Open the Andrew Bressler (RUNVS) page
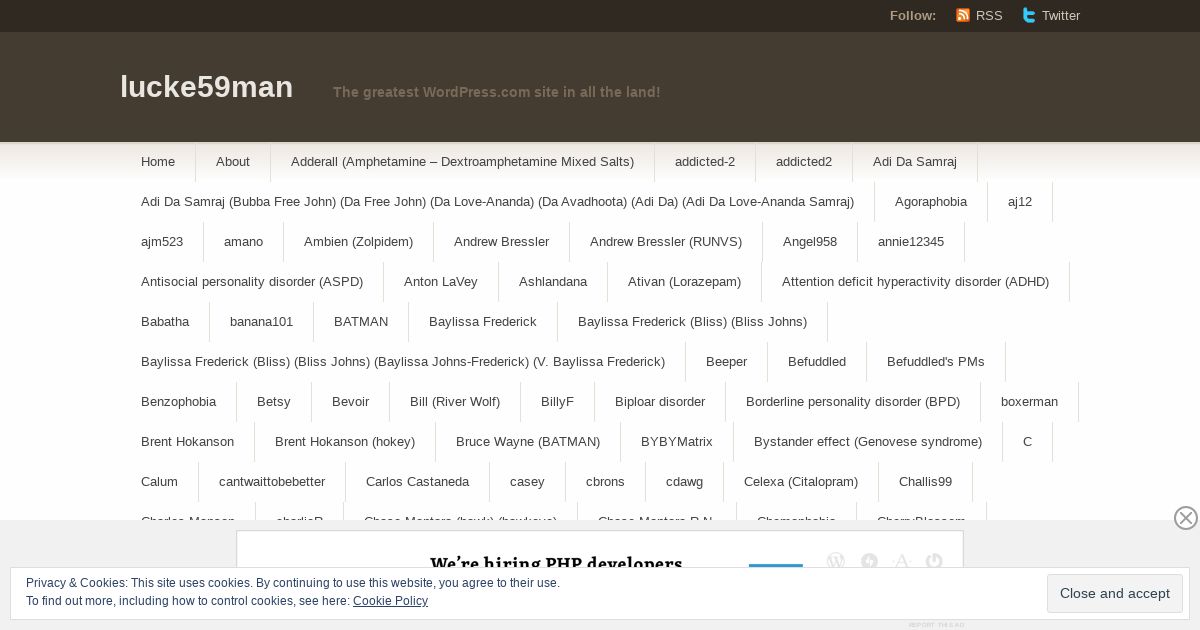The image size is (1200, 630). (x=666, y=241)
